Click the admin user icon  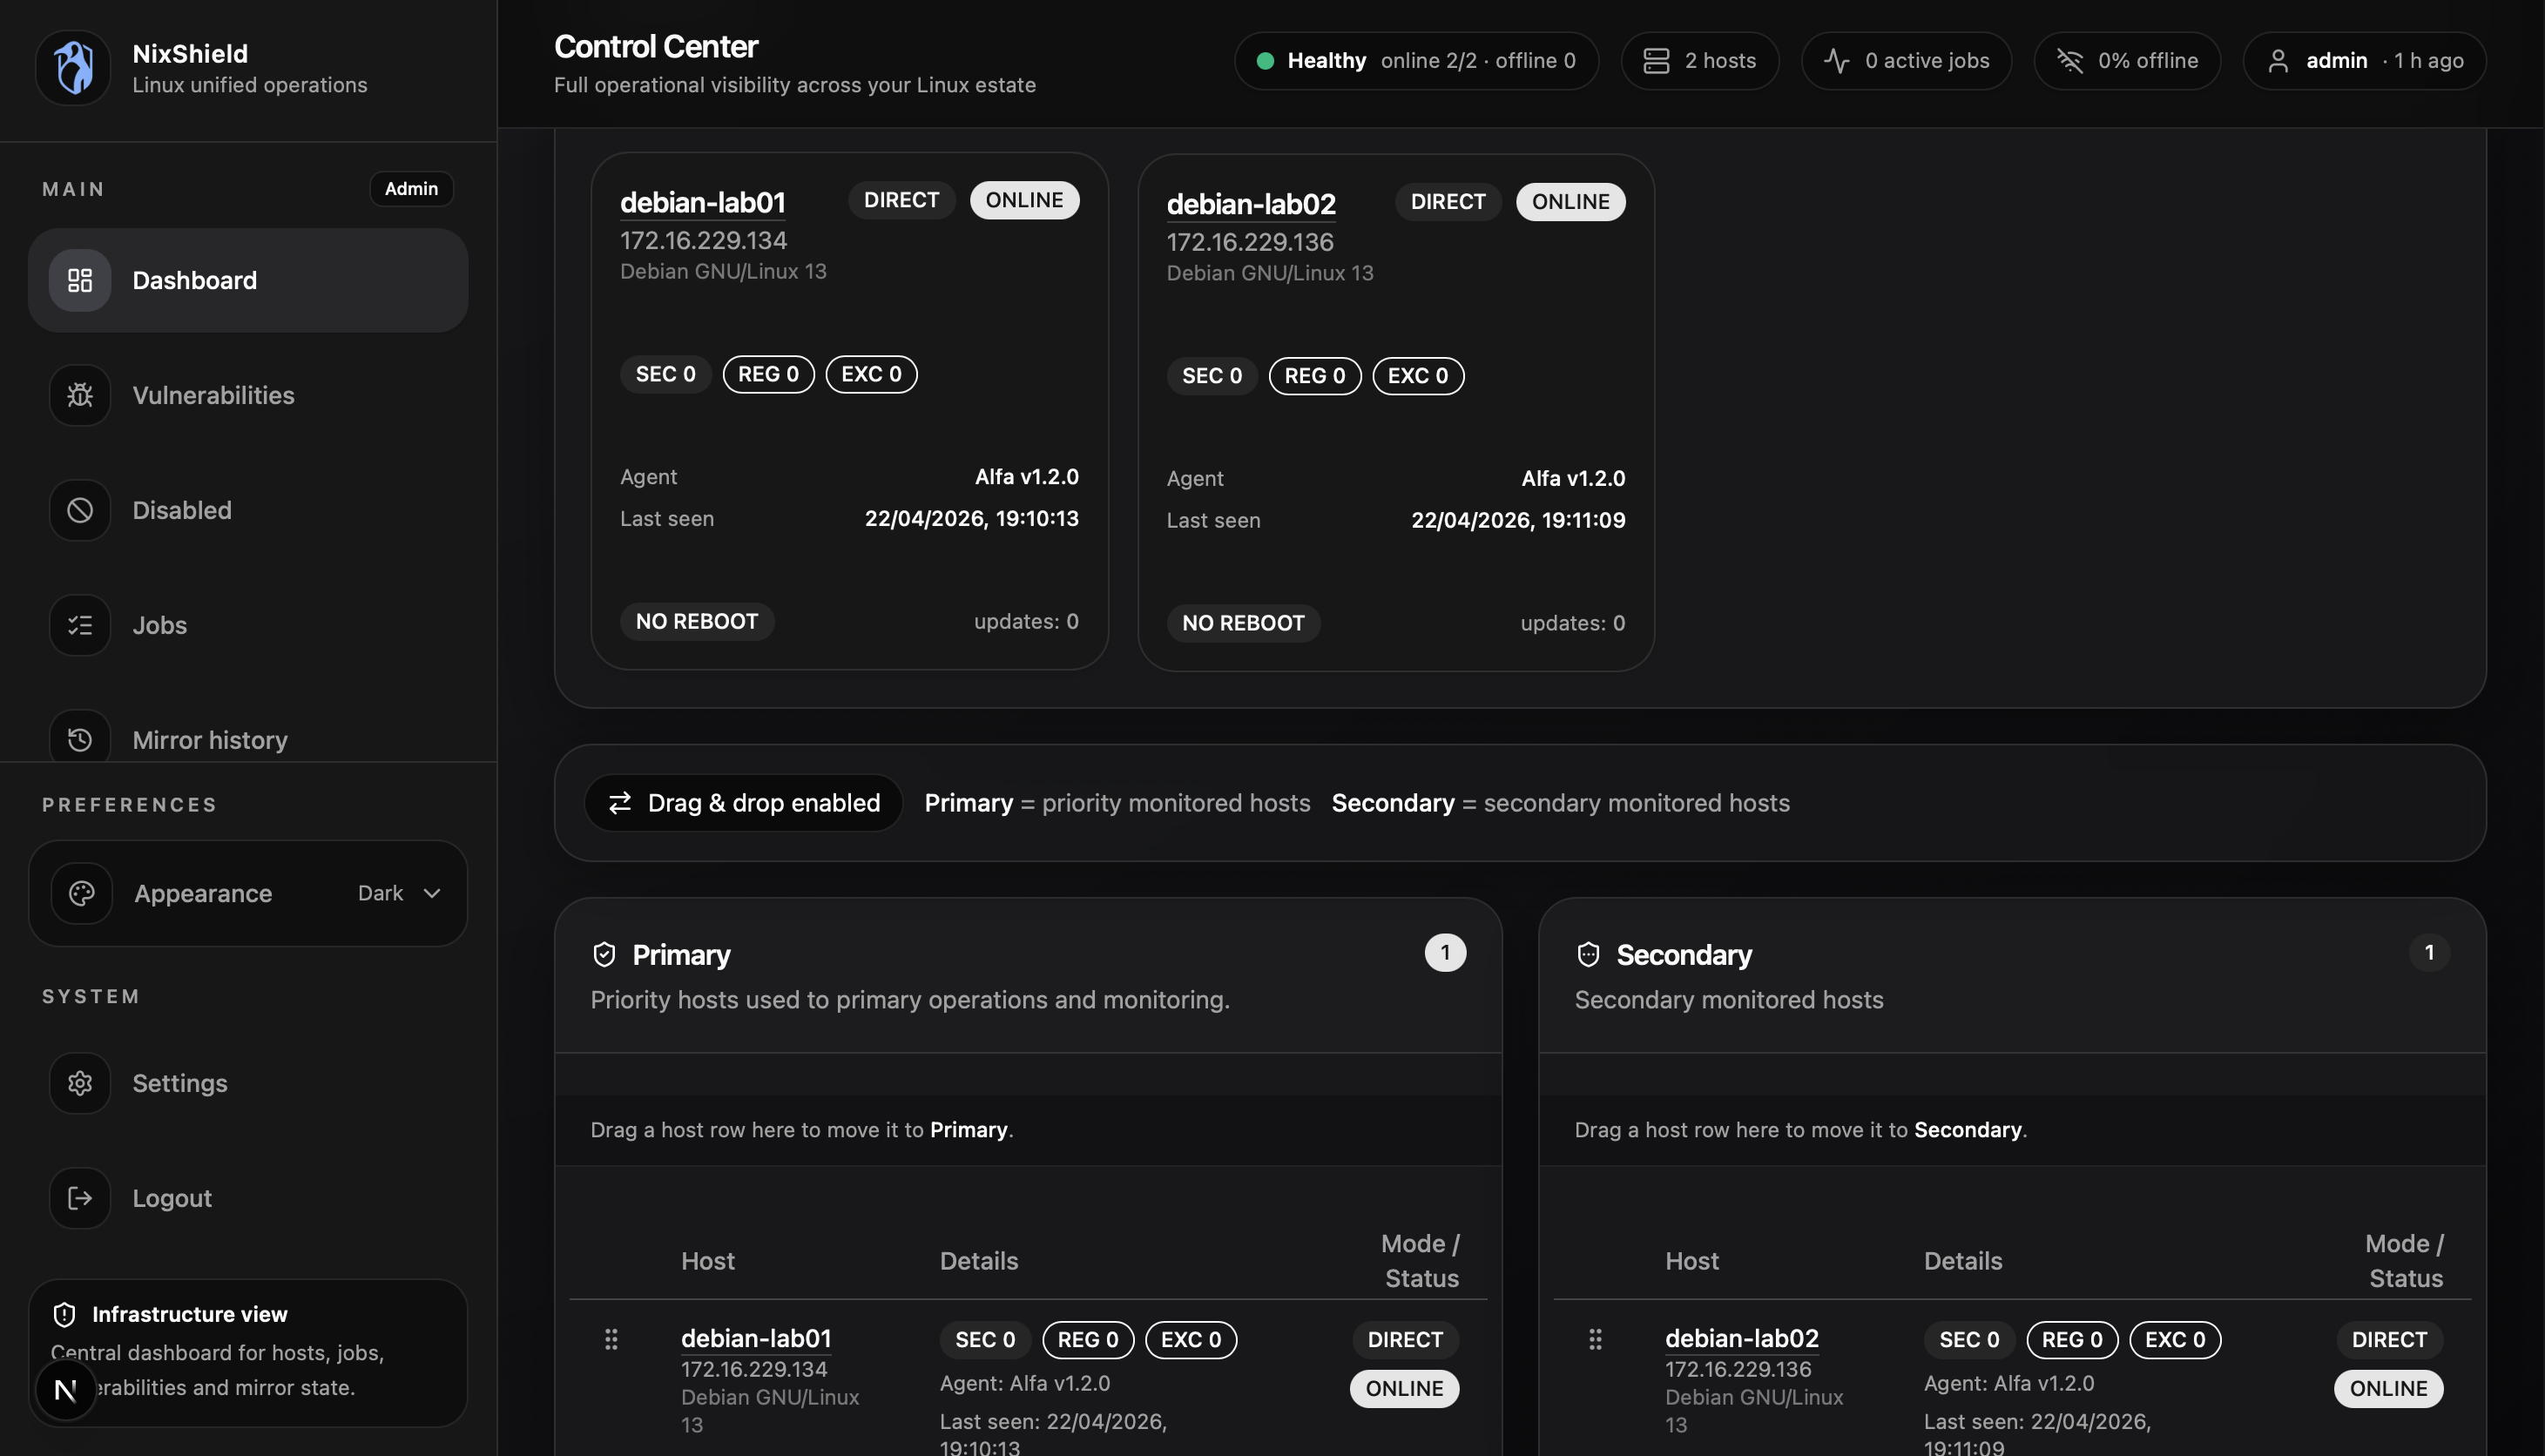pyautogui.click(x=2278, y=61)
